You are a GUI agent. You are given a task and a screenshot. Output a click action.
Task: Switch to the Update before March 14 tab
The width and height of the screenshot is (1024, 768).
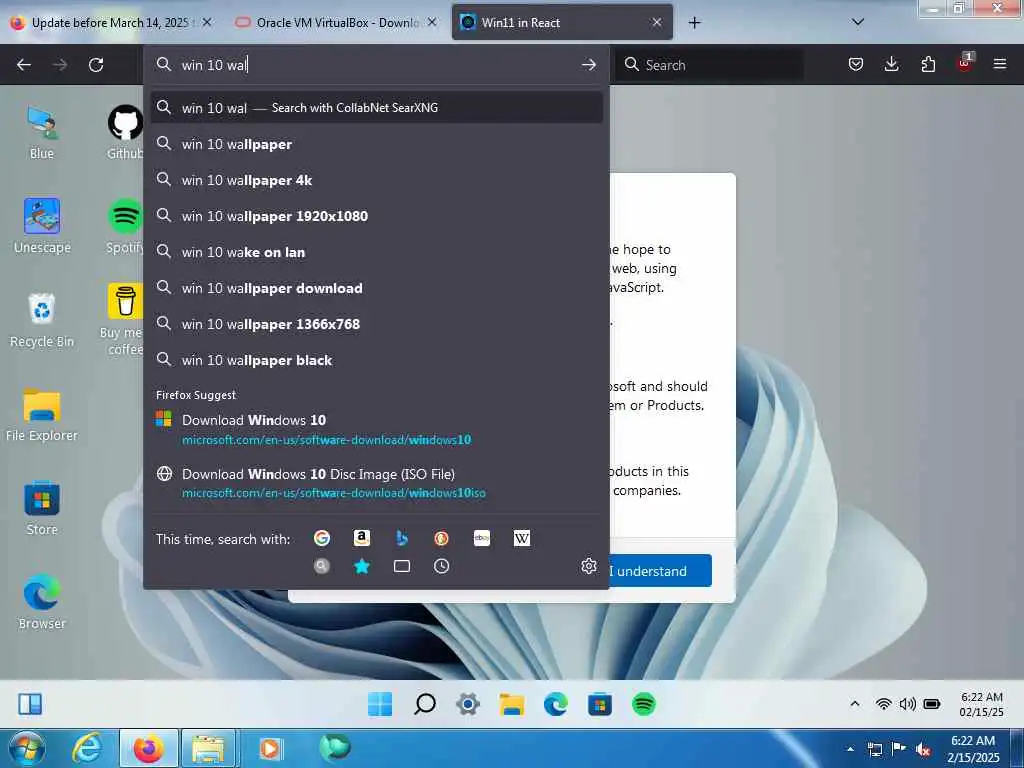[x=110, y=23]
